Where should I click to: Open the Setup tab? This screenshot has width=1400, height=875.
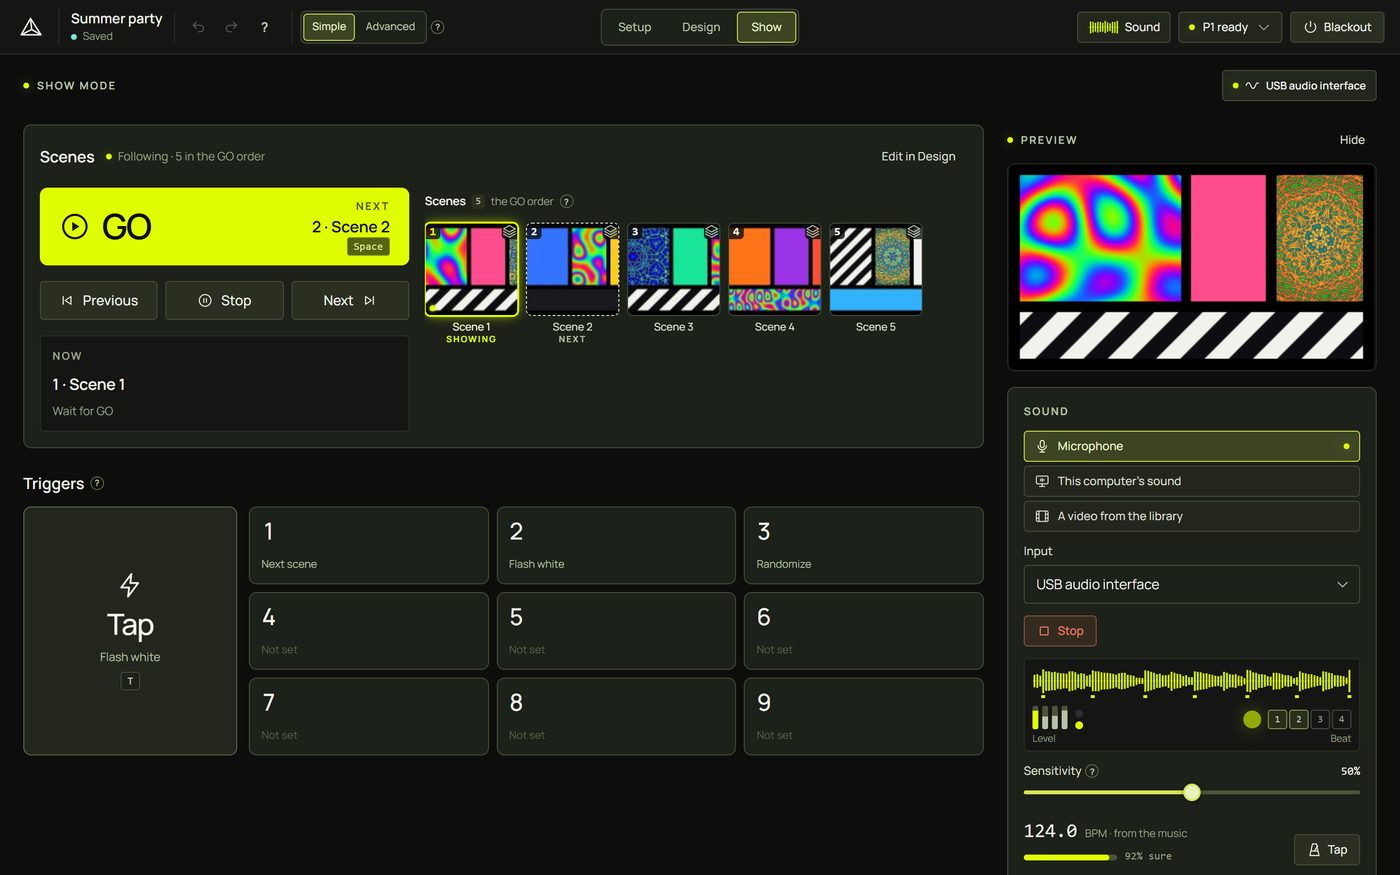[634, 27]
